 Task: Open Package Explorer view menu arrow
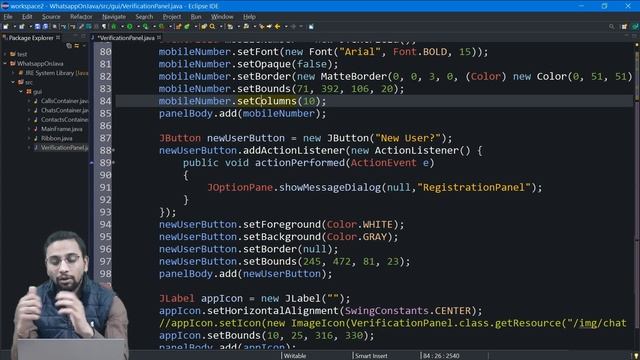click(84, 46)
